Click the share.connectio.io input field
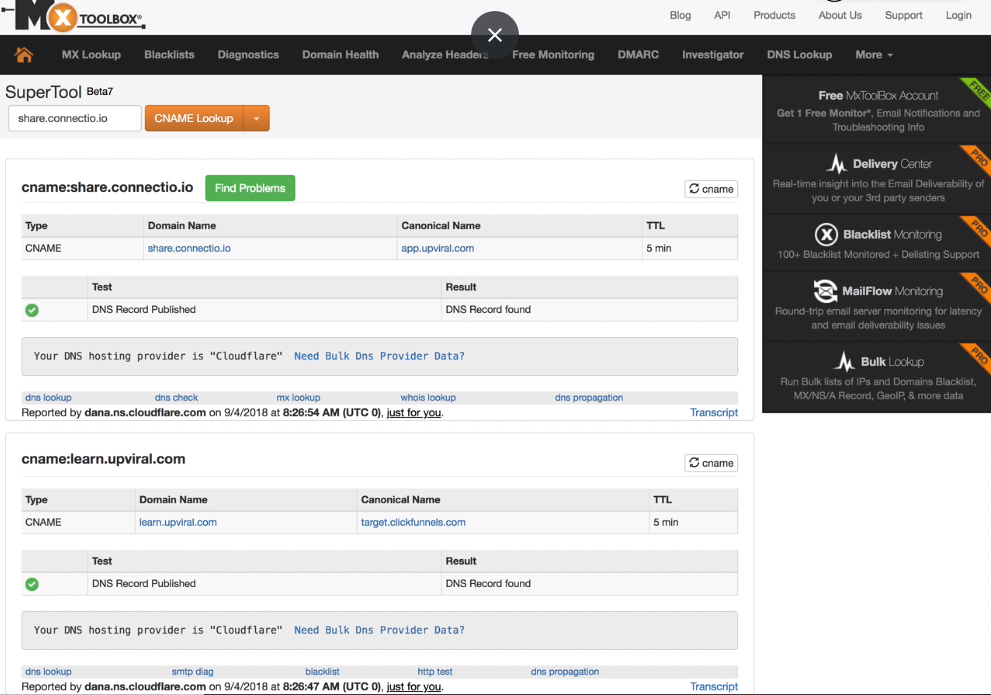991x695 pixels. pyautogui.click(x=75, y=118)
